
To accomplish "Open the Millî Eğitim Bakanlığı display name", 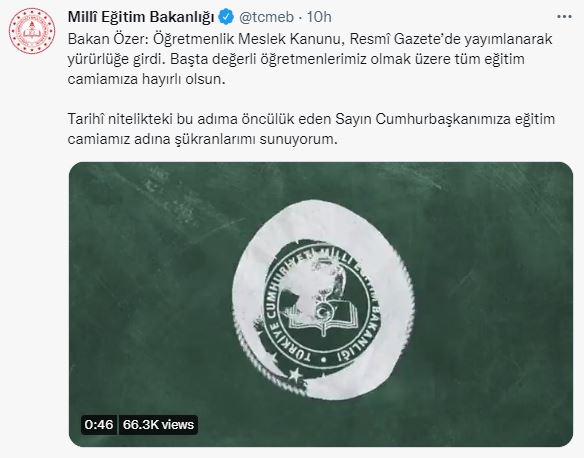I will pyautogui.click(x=141, y=17).
